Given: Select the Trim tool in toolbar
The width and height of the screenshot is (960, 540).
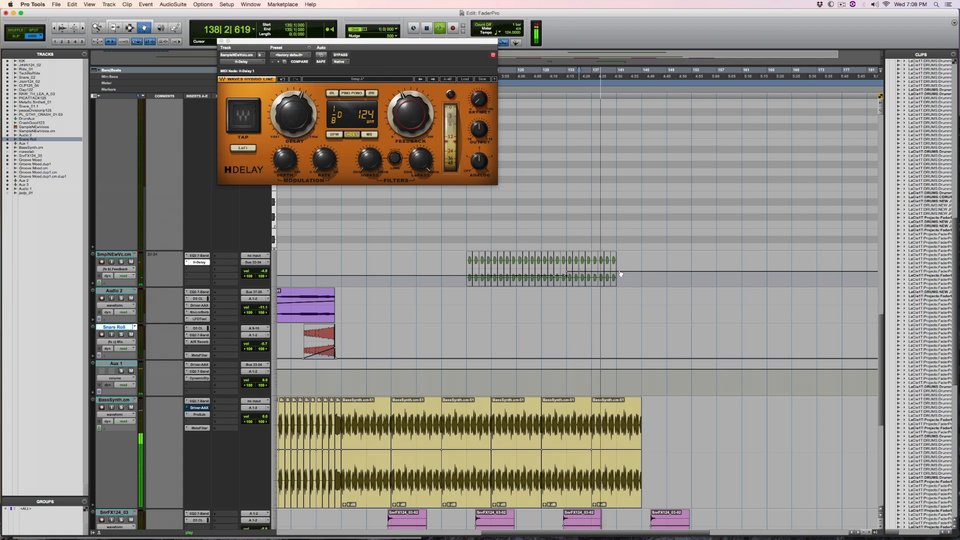Looking at the screenshot, I should [x=114, y=28].
